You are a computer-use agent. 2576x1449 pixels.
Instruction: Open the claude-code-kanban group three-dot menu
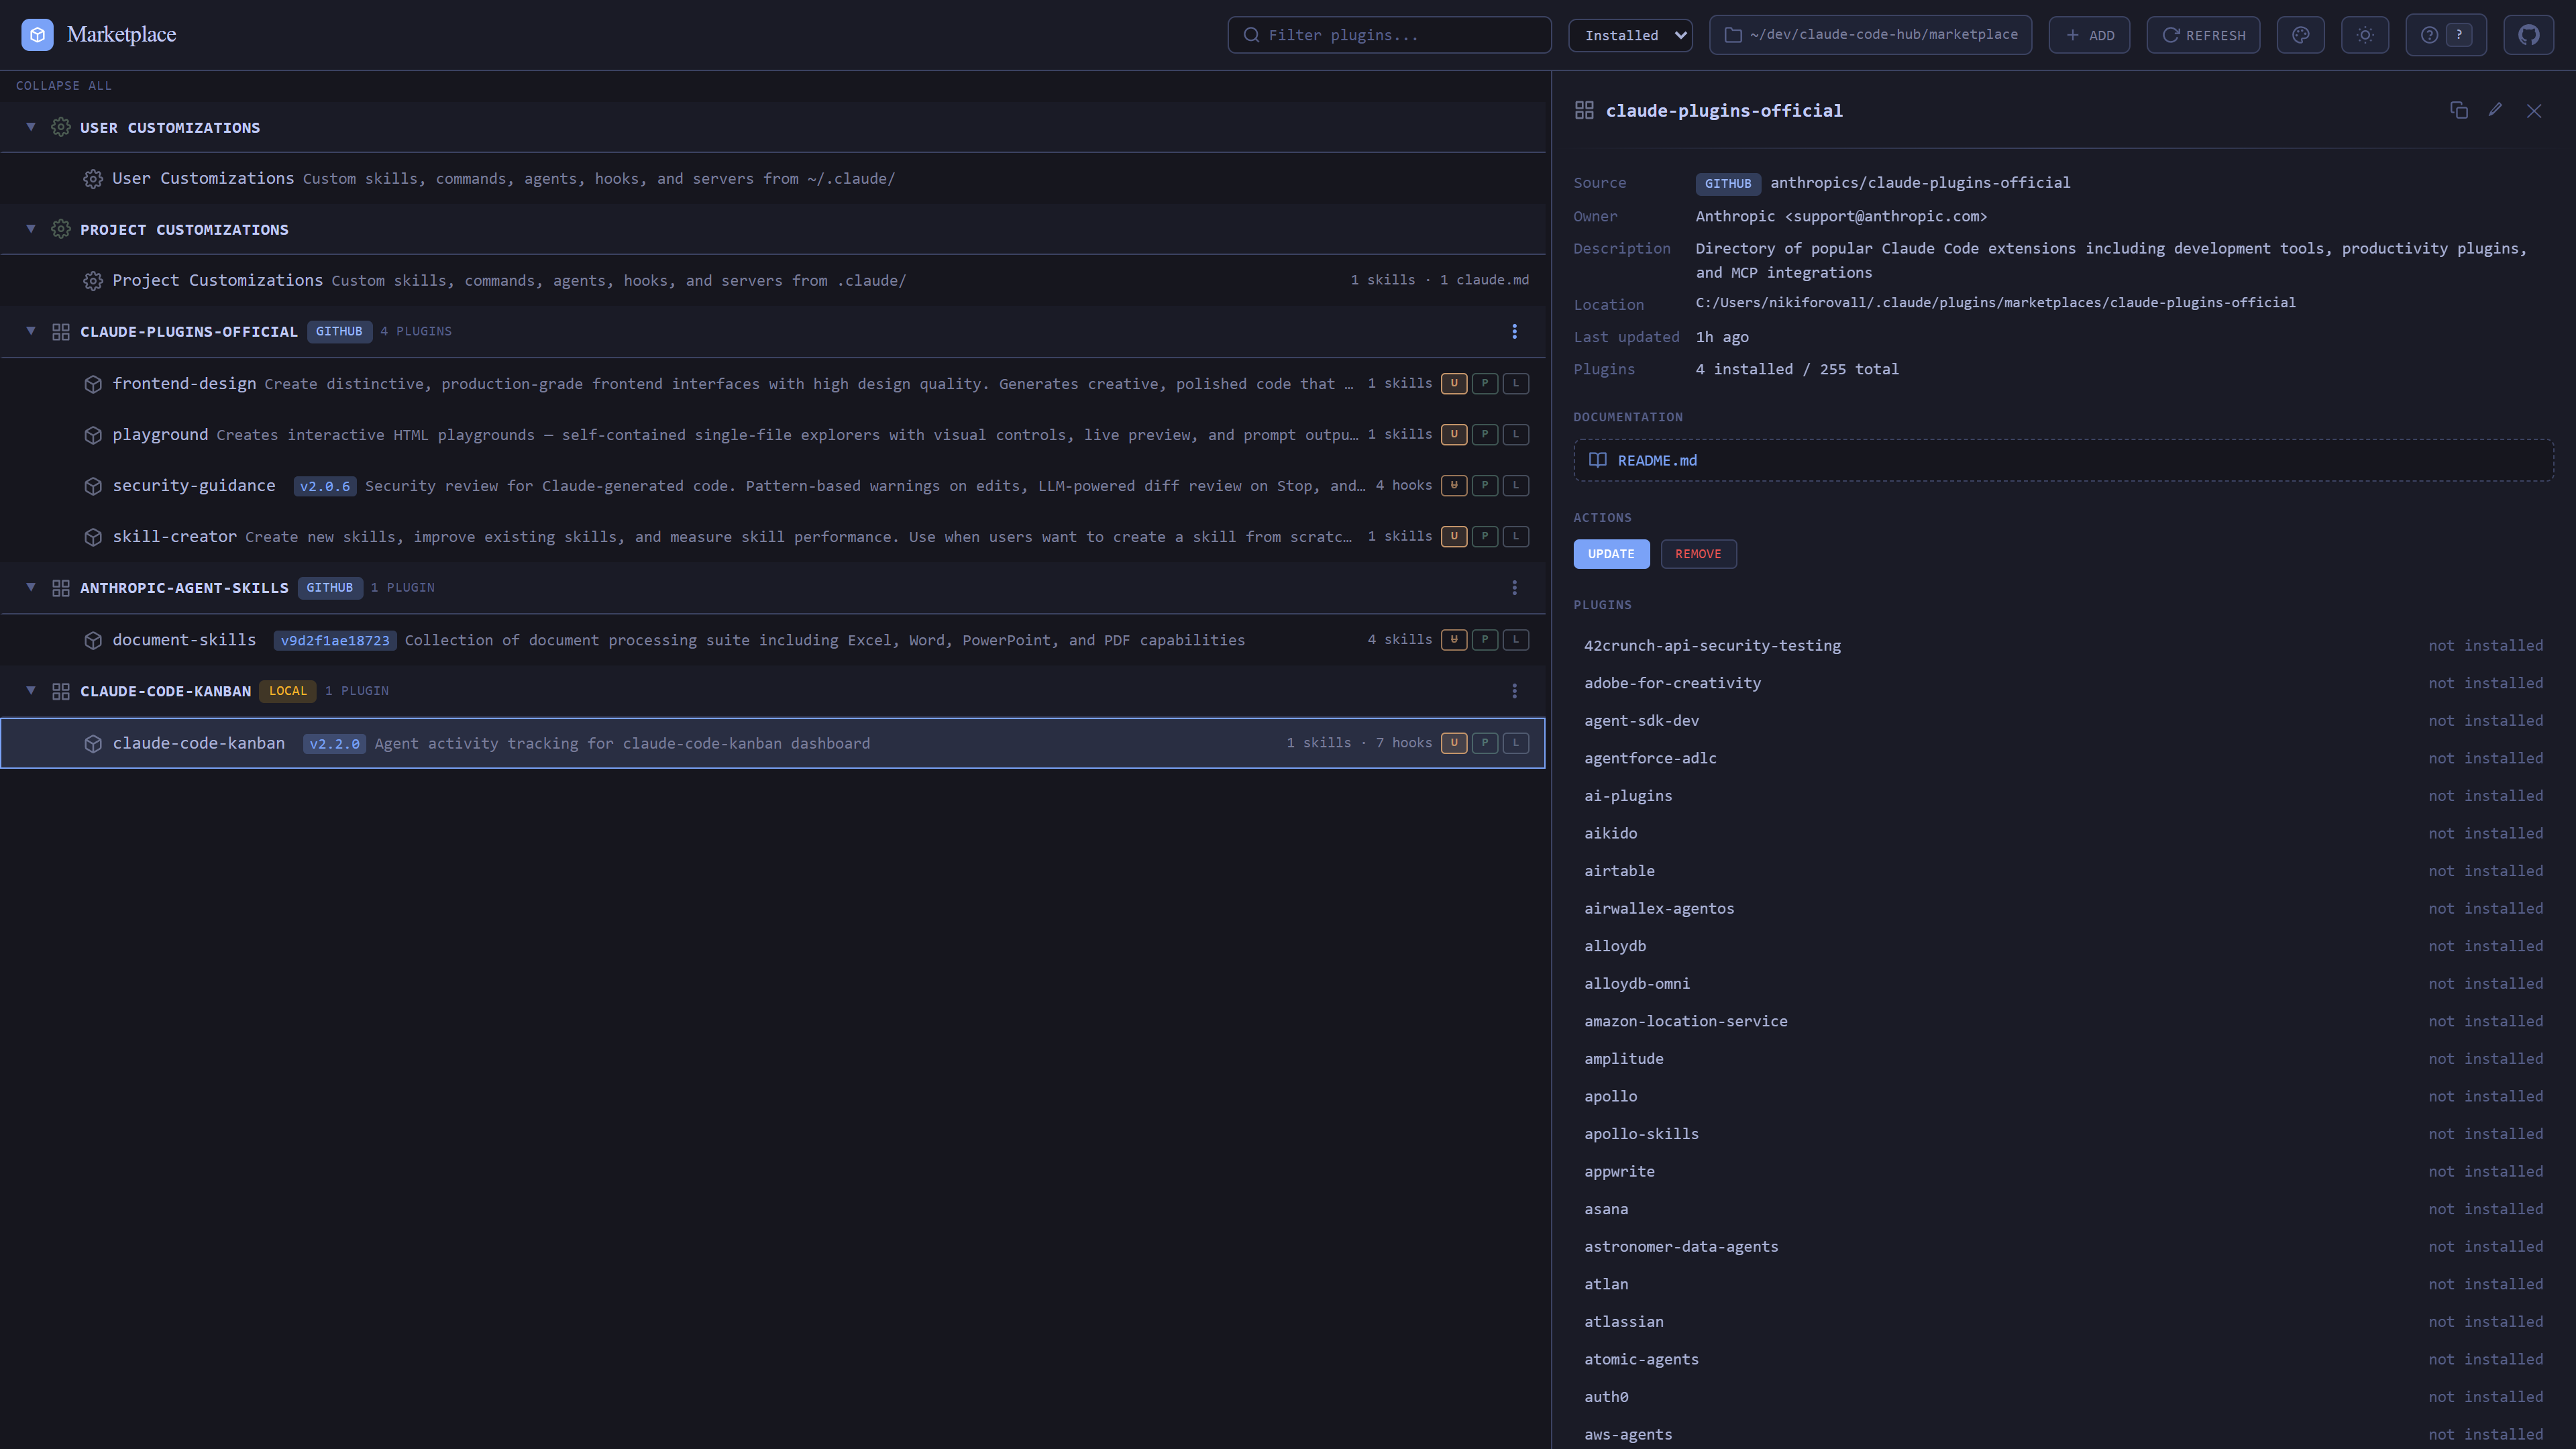click(x=1514, y=691)
